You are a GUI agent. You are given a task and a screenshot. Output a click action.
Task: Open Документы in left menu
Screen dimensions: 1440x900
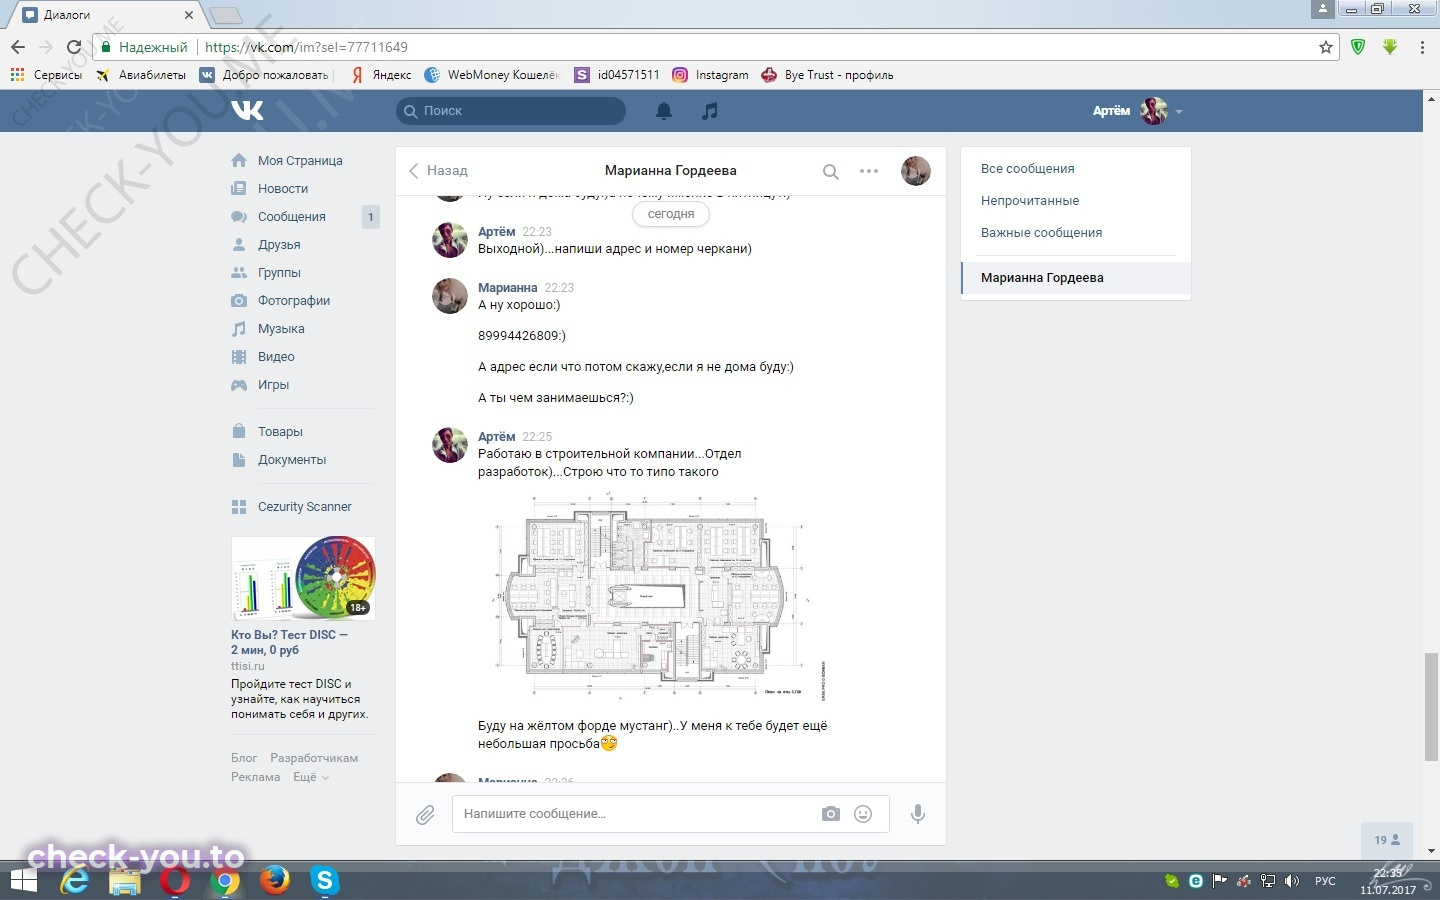(292, 459)
